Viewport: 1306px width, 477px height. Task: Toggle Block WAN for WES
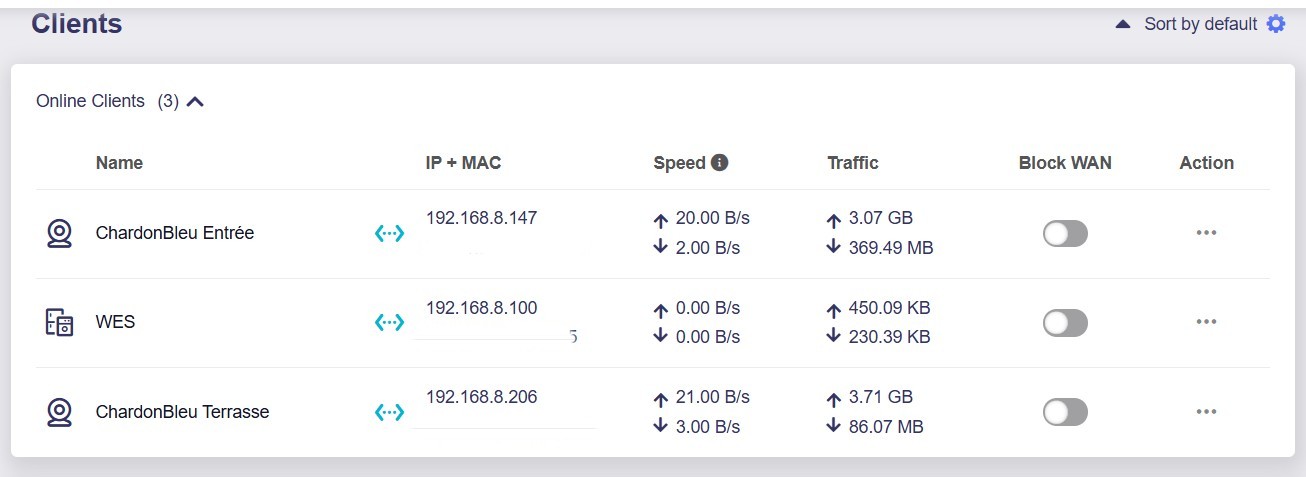1065,322
